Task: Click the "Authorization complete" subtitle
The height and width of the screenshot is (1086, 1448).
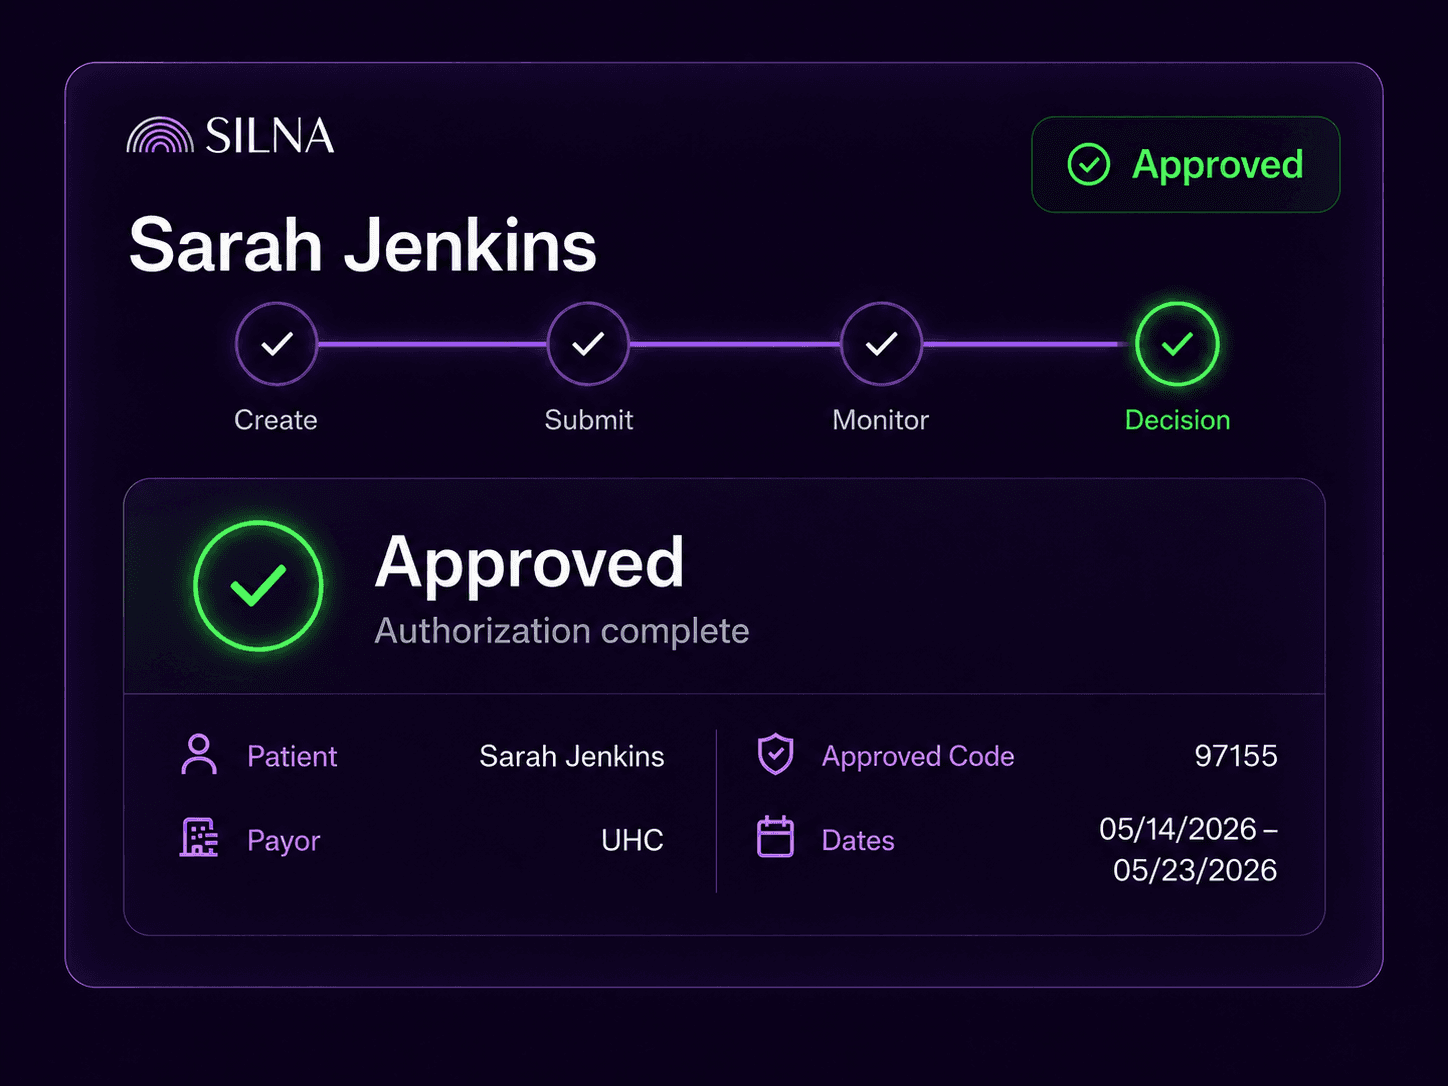Action: click(x=562, y=631)
